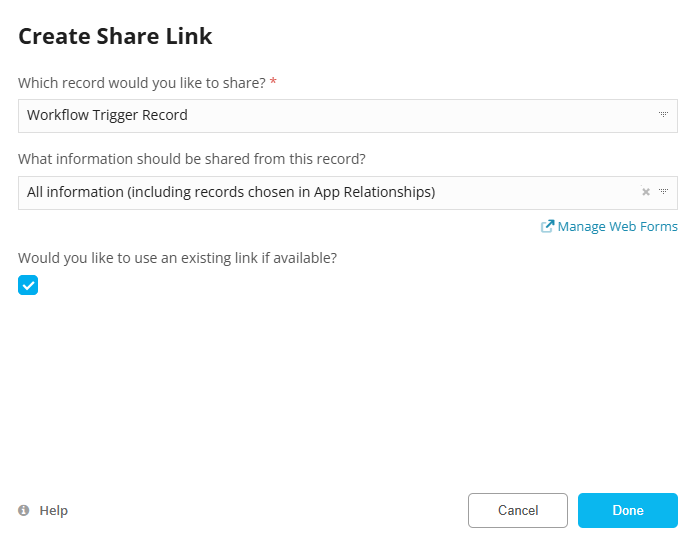Click the Help info circle icon
Screen dimensions: 694x545
click(24, 511)
